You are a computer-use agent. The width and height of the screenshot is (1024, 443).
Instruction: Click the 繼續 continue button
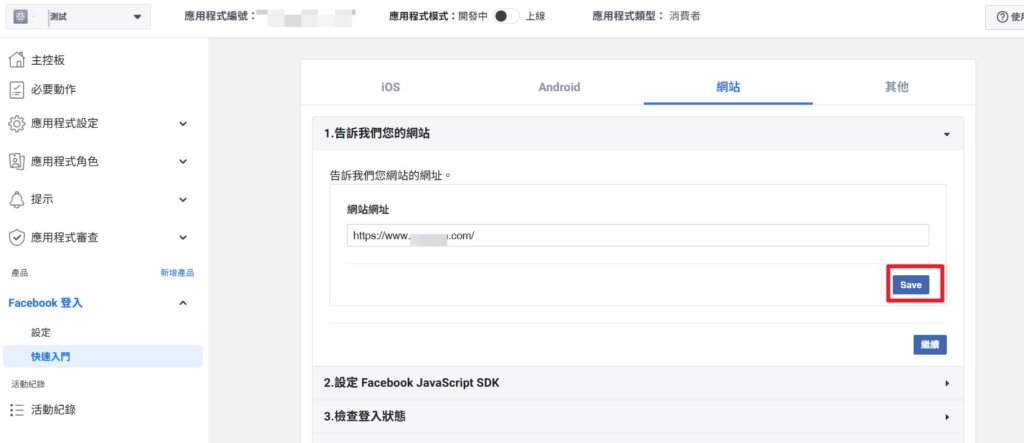point(930,344)
